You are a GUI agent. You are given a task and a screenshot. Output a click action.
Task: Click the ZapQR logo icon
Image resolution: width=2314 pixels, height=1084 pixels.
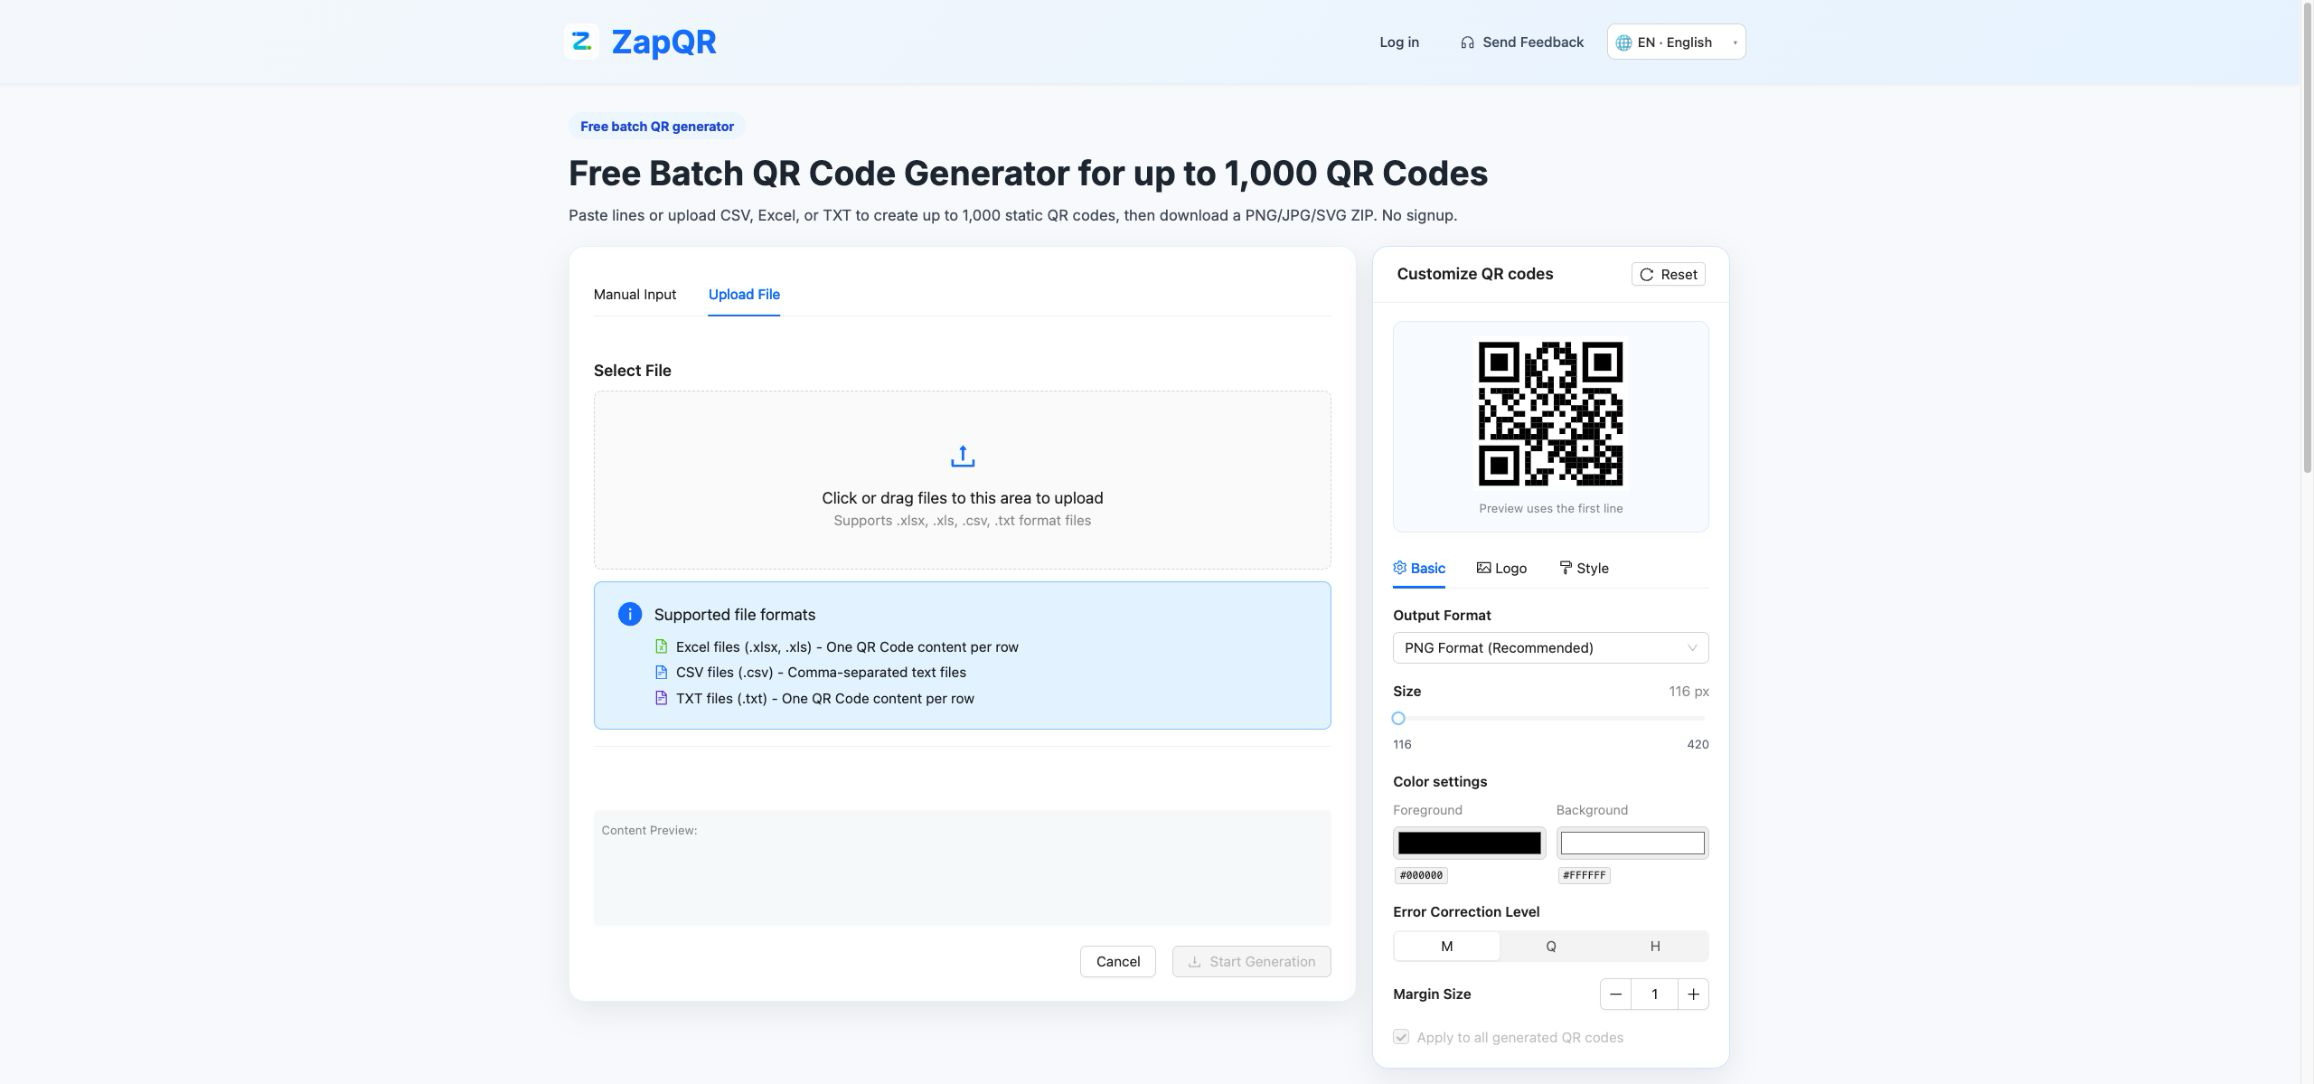581,42
